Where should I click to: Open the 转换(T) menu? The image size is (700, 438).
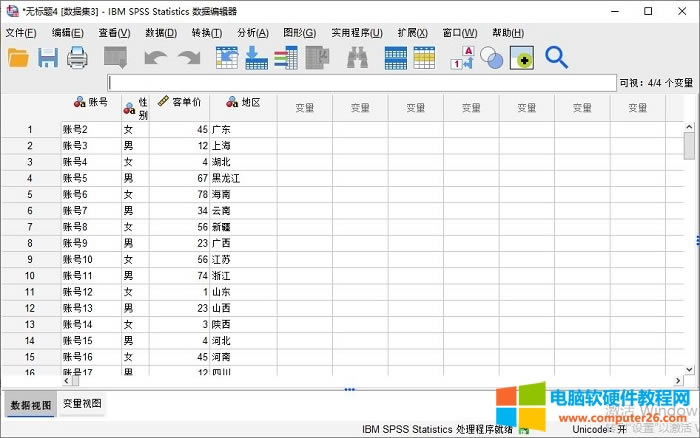click(206, 33)
